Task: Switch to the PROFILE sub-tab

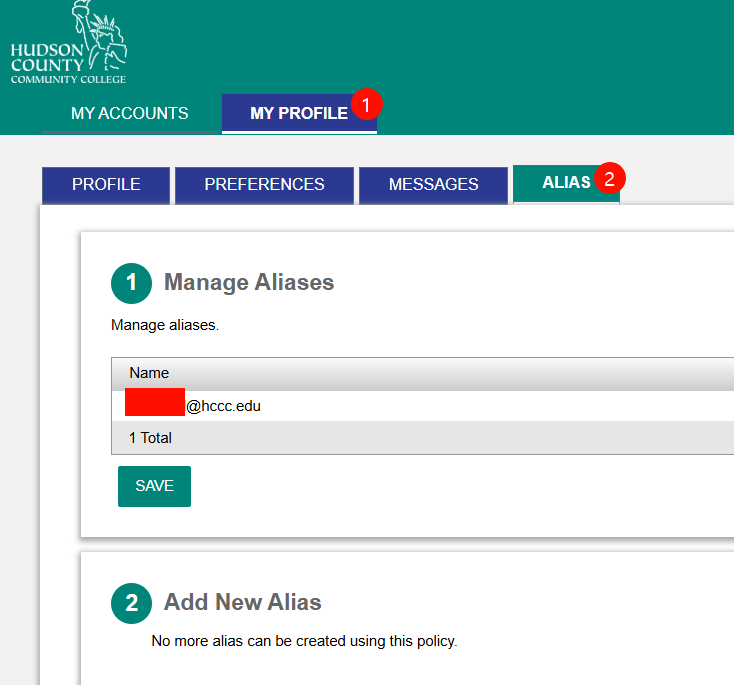Action: [106, 184]
